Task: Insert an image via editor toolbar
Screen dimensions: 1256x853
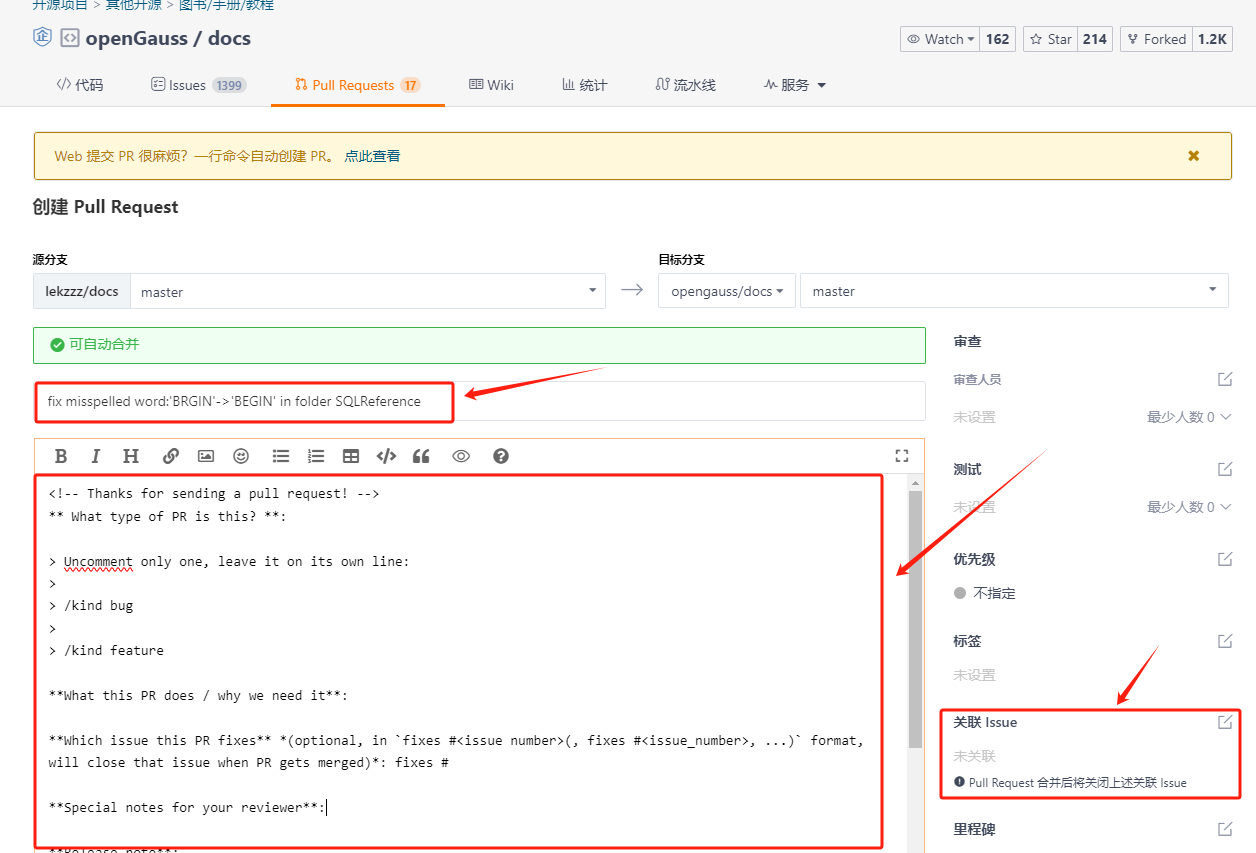Action: [x=206, y=456]
